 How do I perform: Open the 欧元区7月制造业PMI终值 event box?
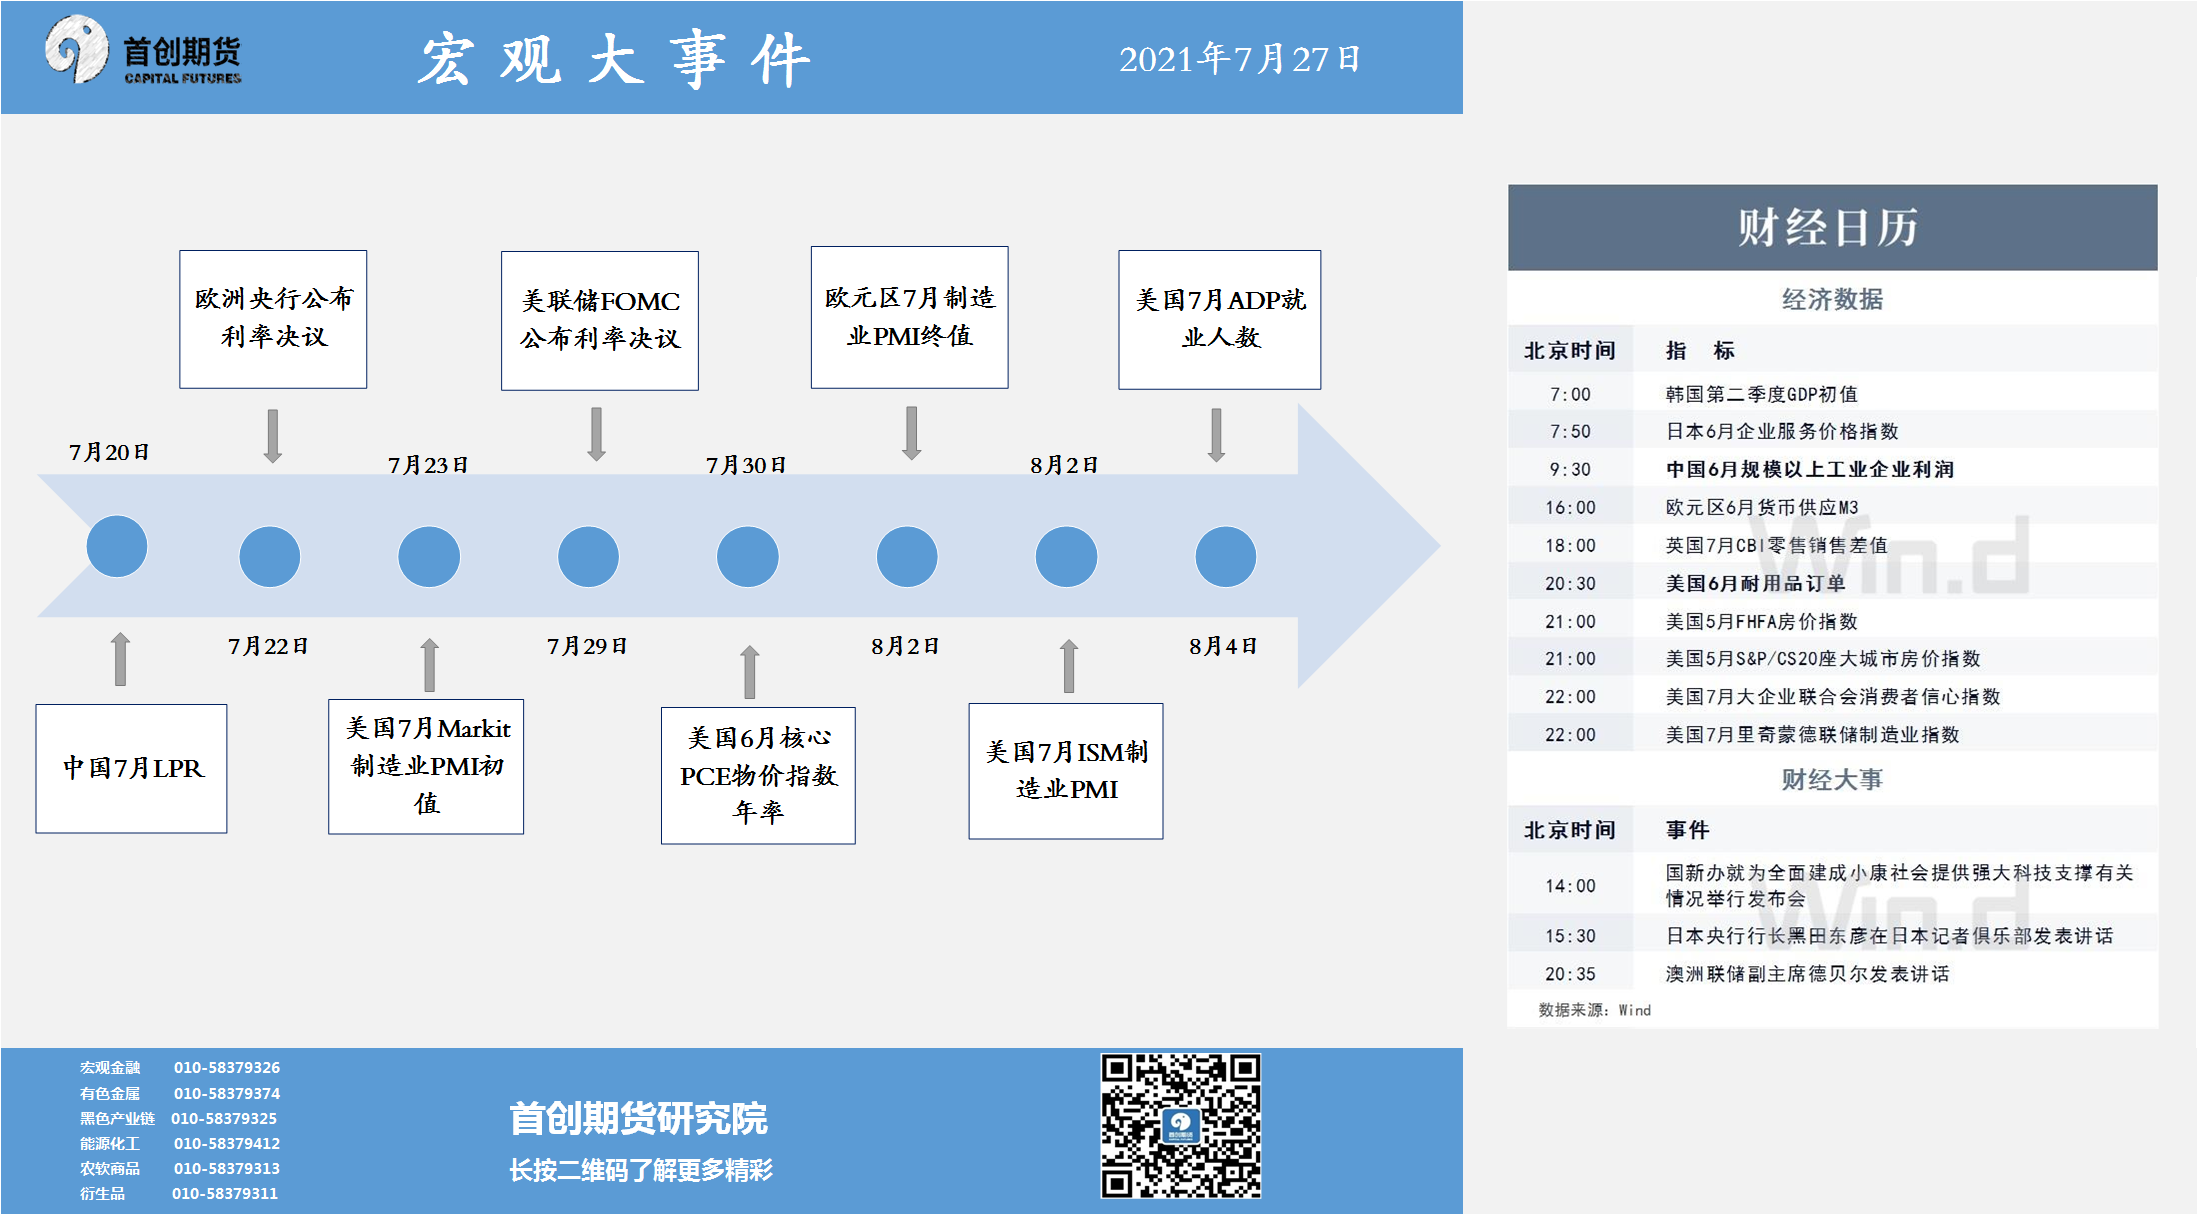click(x=909, y=317)
